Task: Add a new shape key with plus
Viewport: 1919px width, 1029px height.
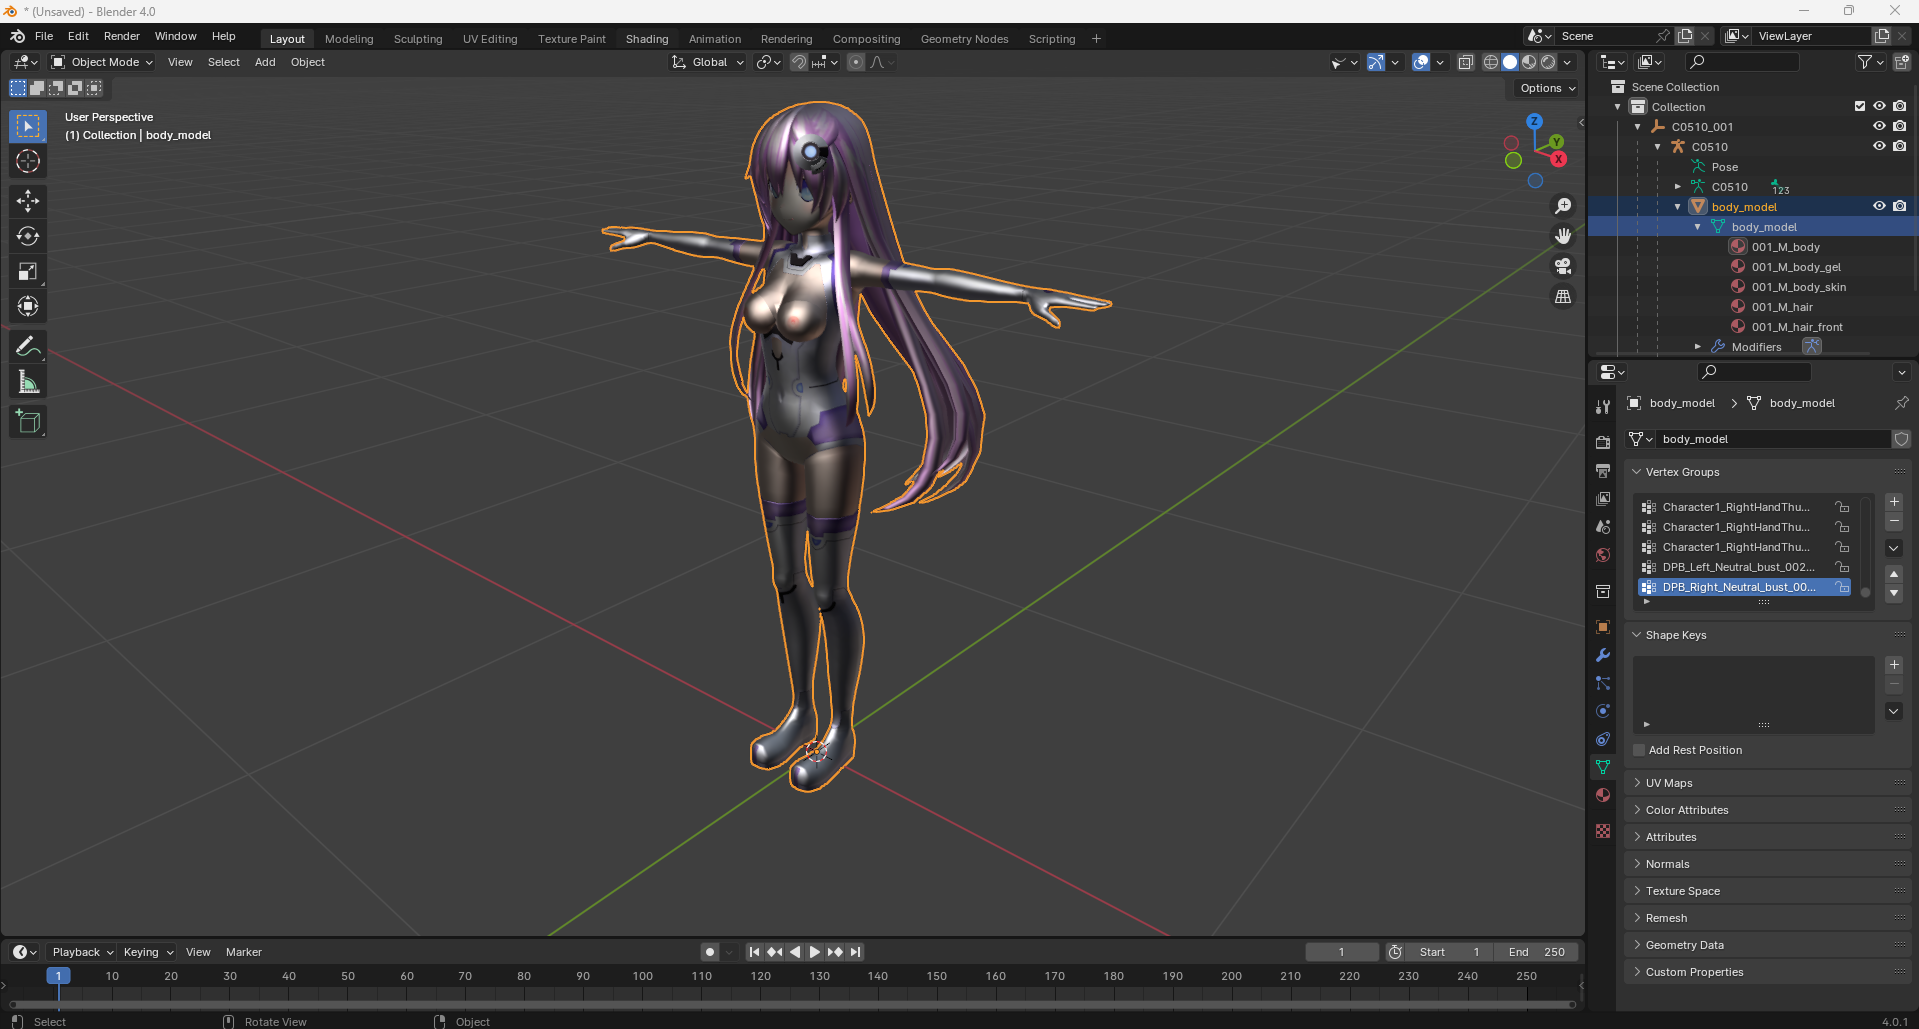Action: point(1894,665)
